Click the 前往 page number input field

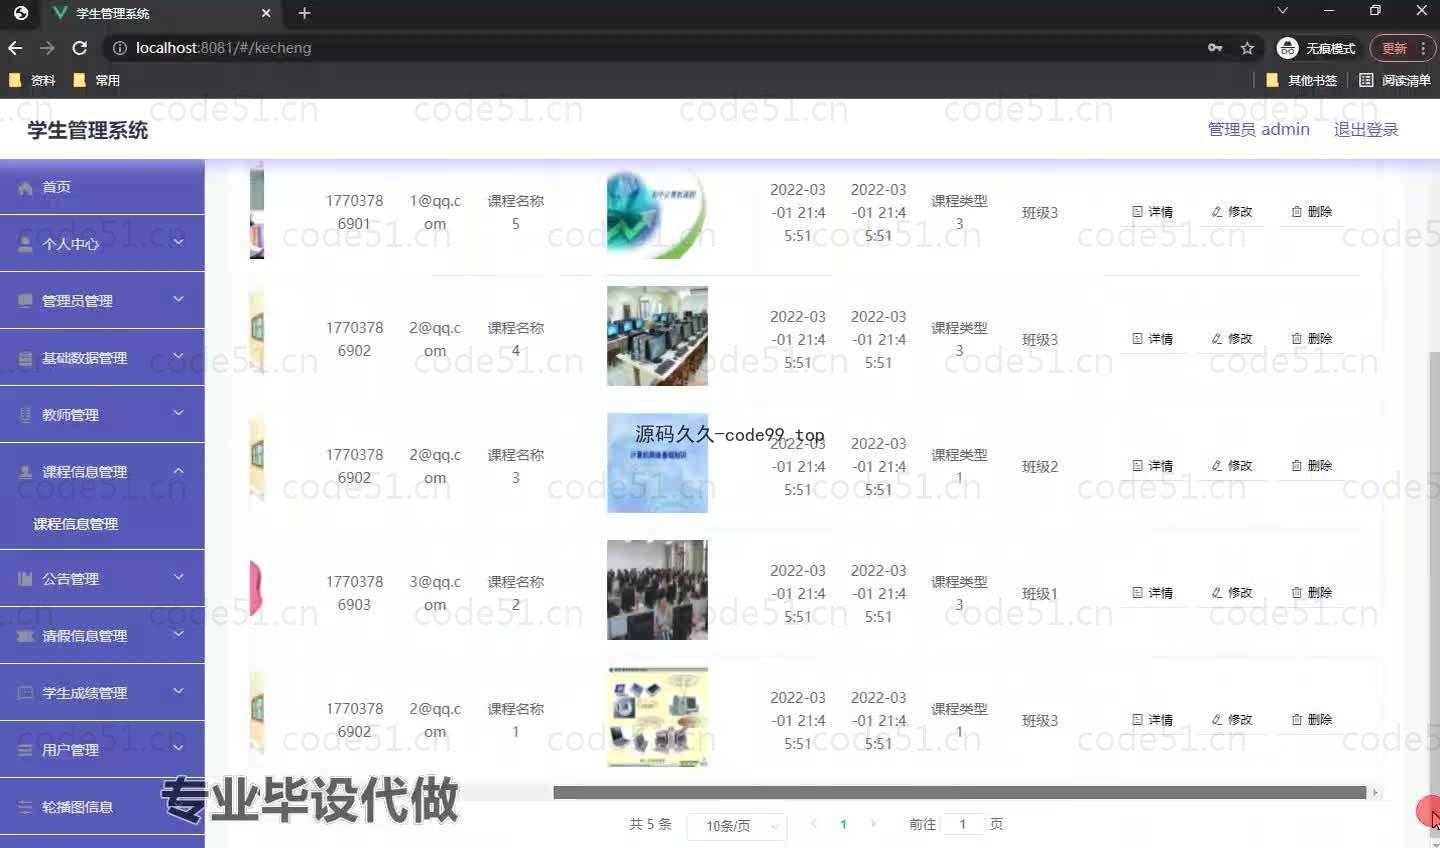click(963, 825)
